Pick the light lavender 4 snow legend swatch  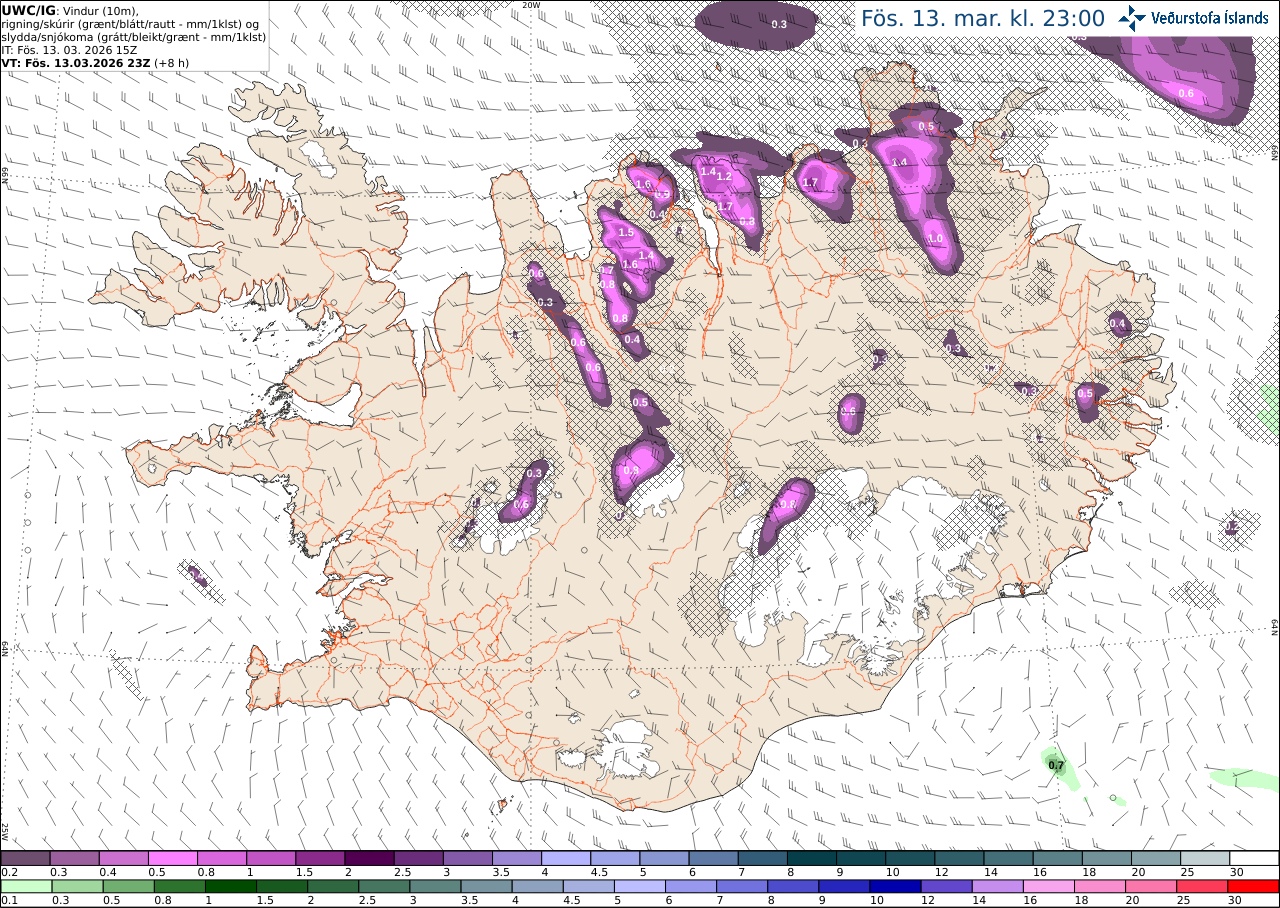(x=566, y=858)
